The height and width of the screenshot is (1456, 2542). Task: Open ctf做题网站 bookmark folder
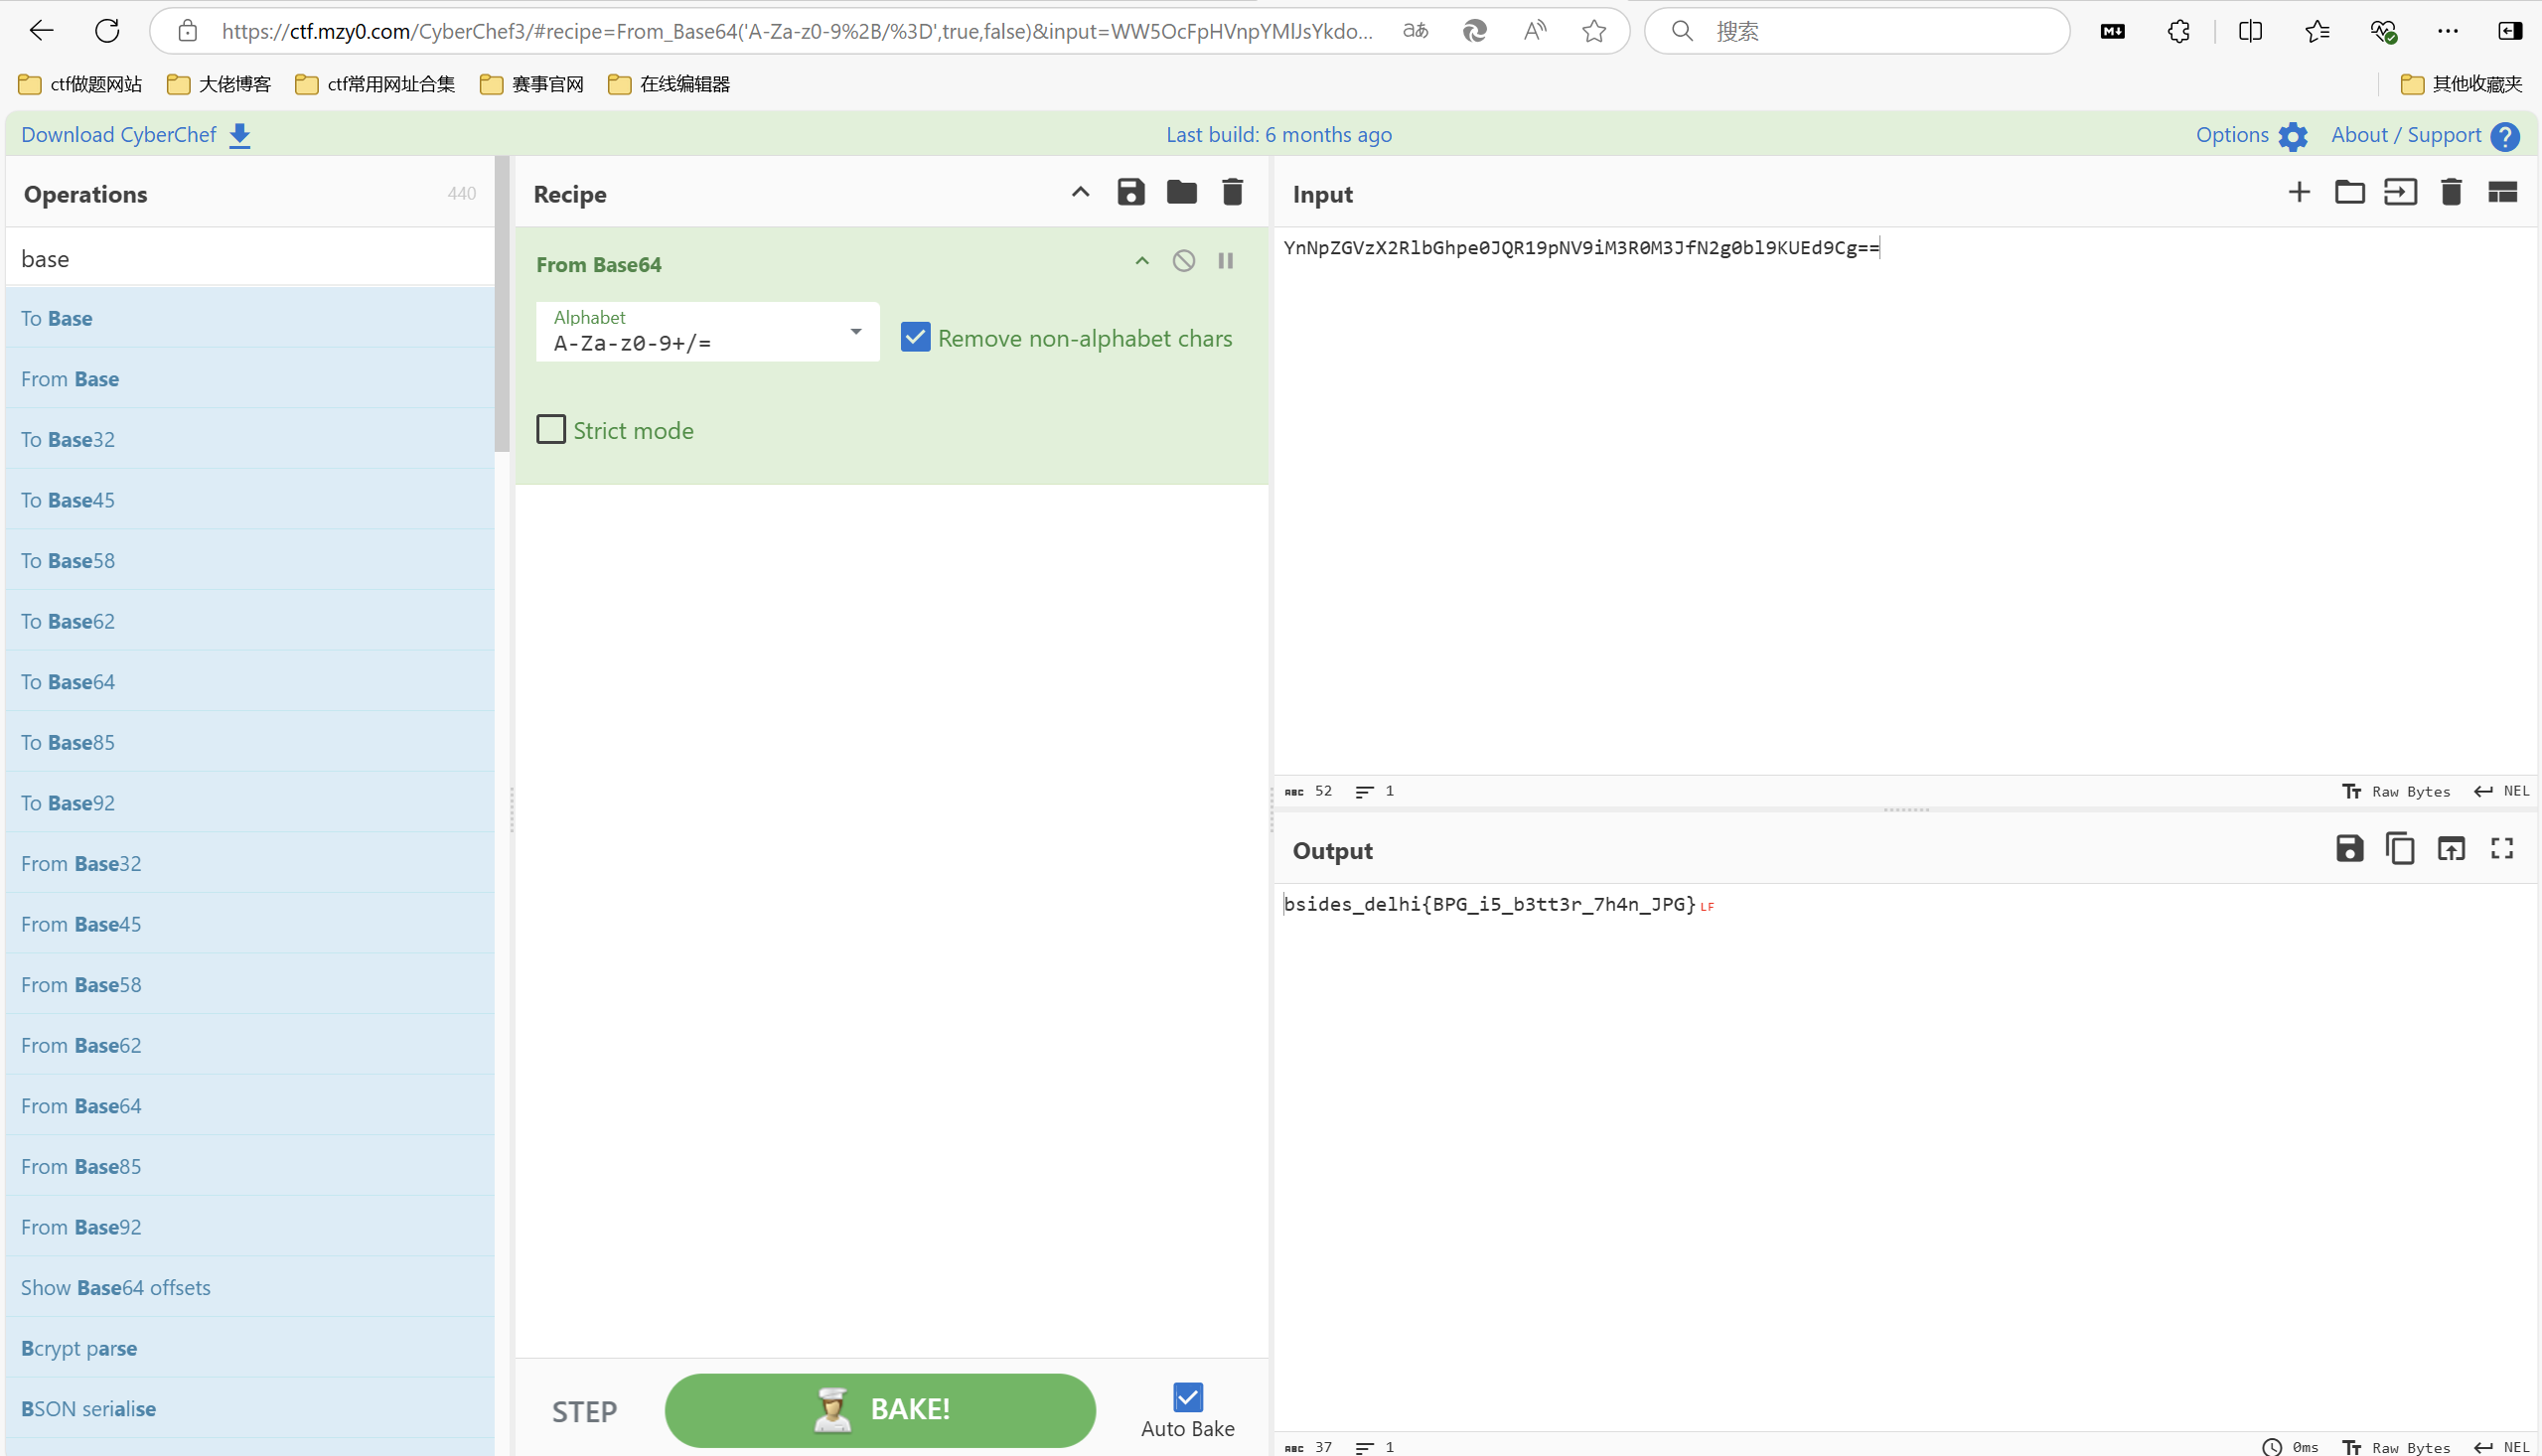(80, 84)
